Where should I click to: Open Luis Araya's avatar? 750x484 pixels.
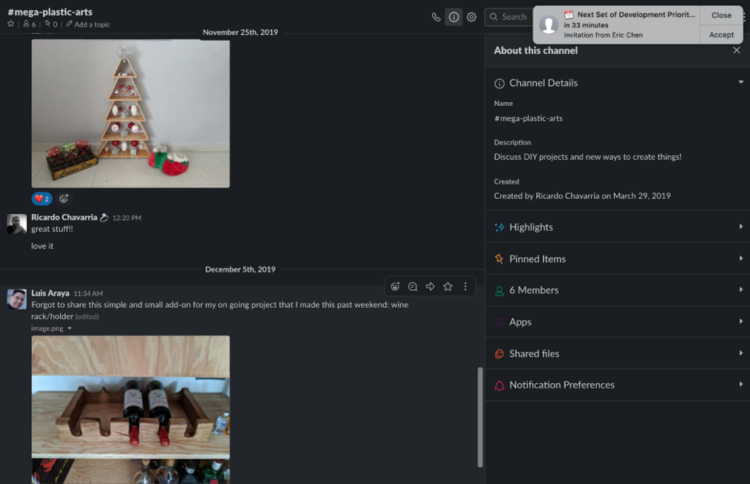click(x=17, y=299)
